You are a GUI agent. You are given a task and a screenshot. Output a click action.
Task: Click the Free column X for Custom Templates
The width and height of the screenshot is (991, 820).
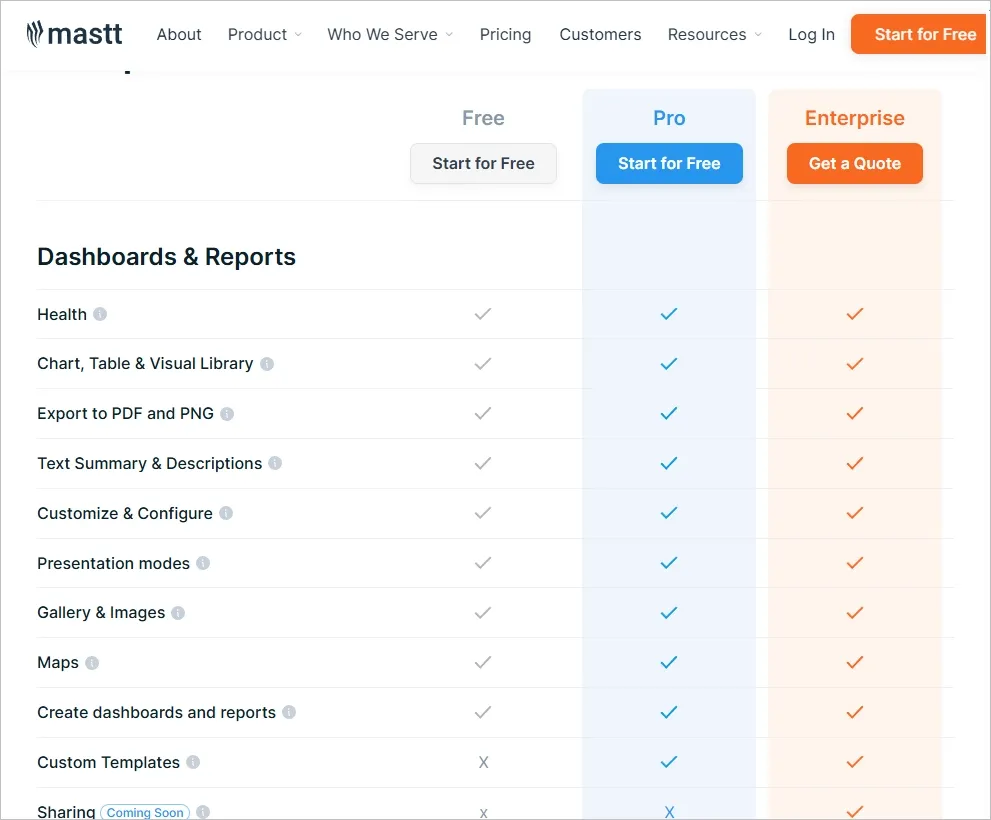click(x=483, y=762)
